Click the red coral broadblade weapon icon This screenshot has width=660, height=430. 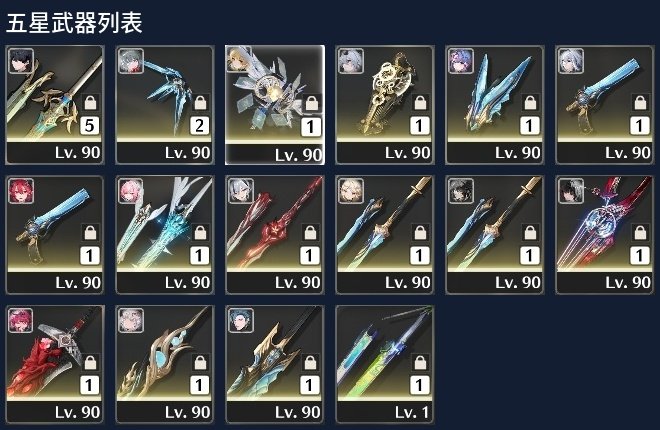(x=55, y=353)
